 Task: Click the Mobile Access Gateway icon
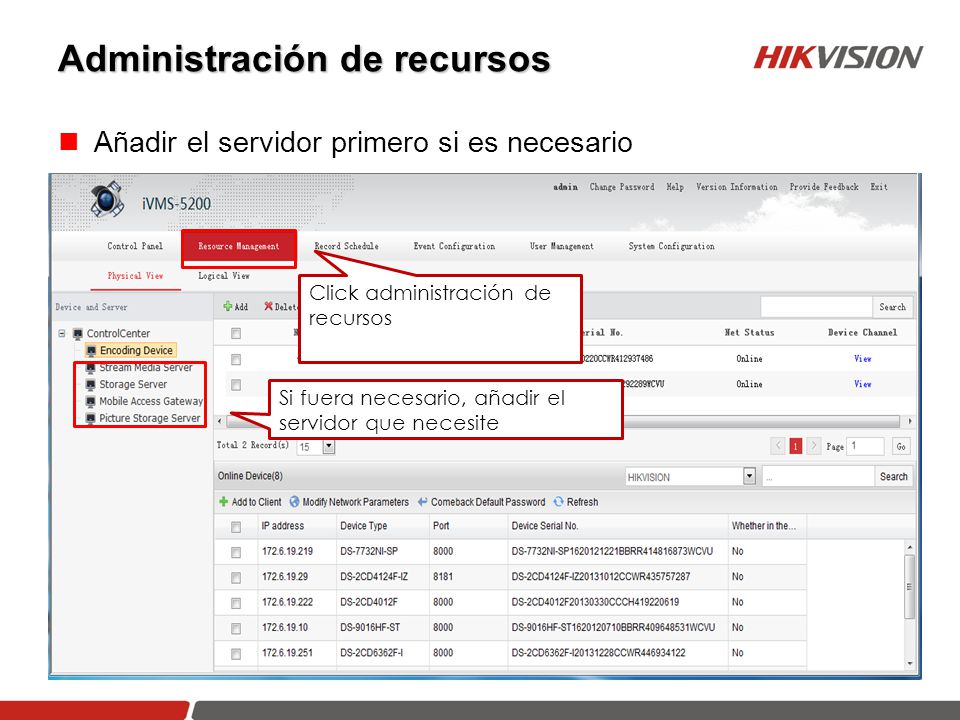click(x=91, y=402)
